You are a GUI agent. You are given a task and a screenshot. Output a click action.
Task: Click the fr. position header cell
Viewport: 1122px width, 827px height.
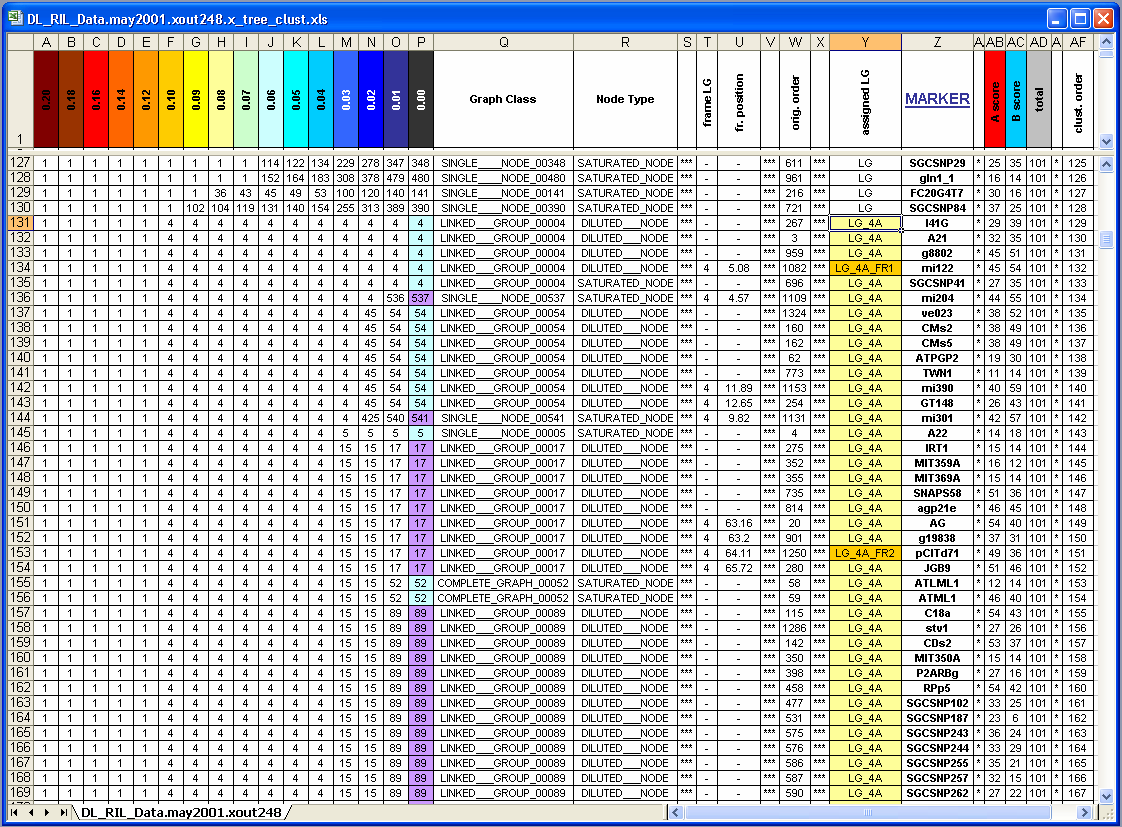point(739,99)
